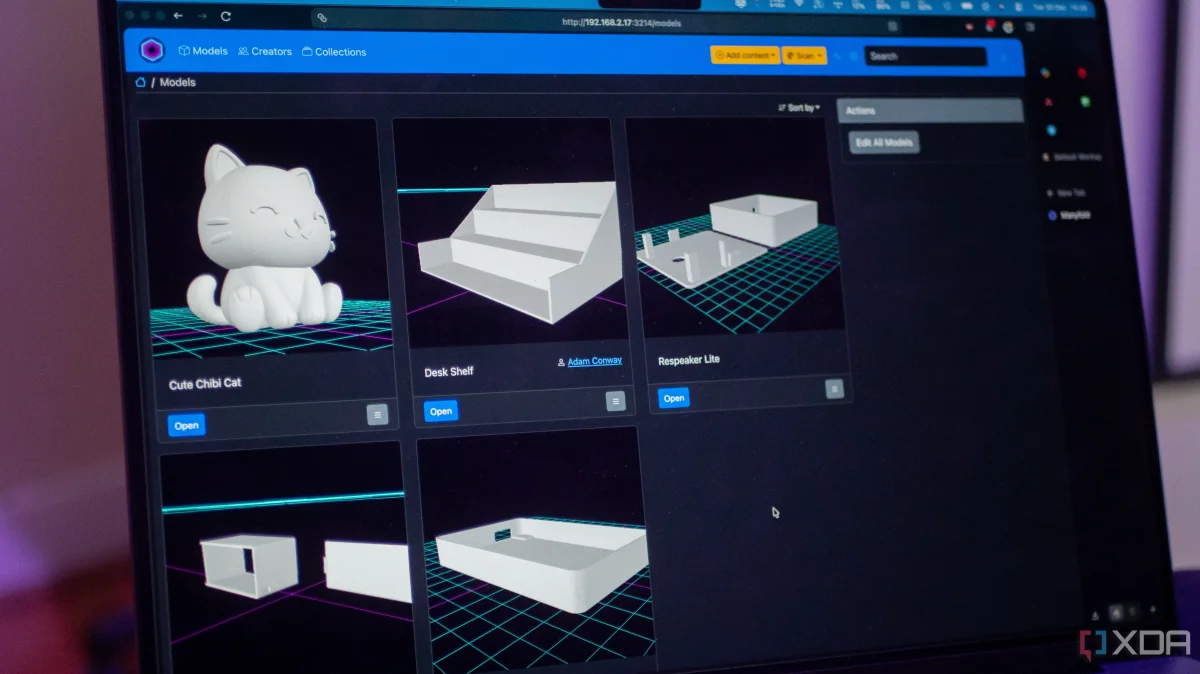Click the Edit All Models button

[884, 142]
